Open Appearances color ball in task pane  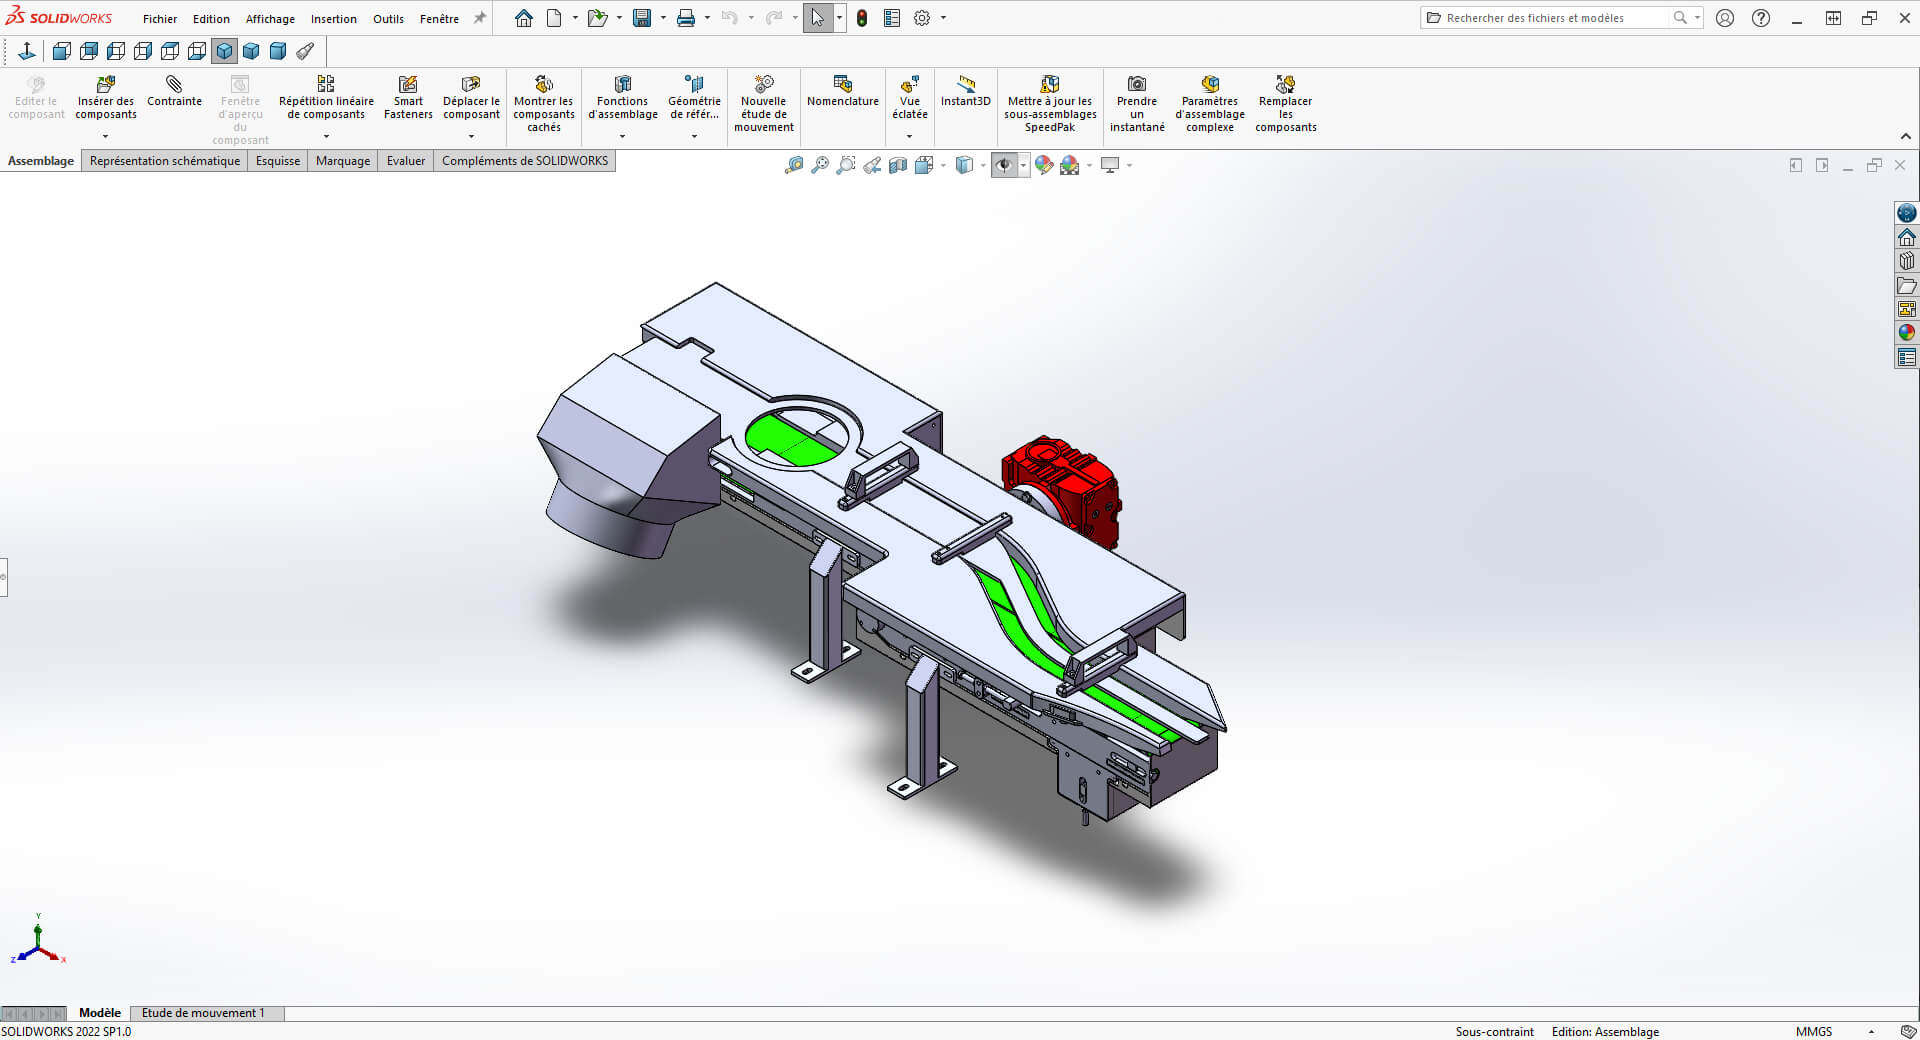pyautogui.click(x=1907, y=333)
